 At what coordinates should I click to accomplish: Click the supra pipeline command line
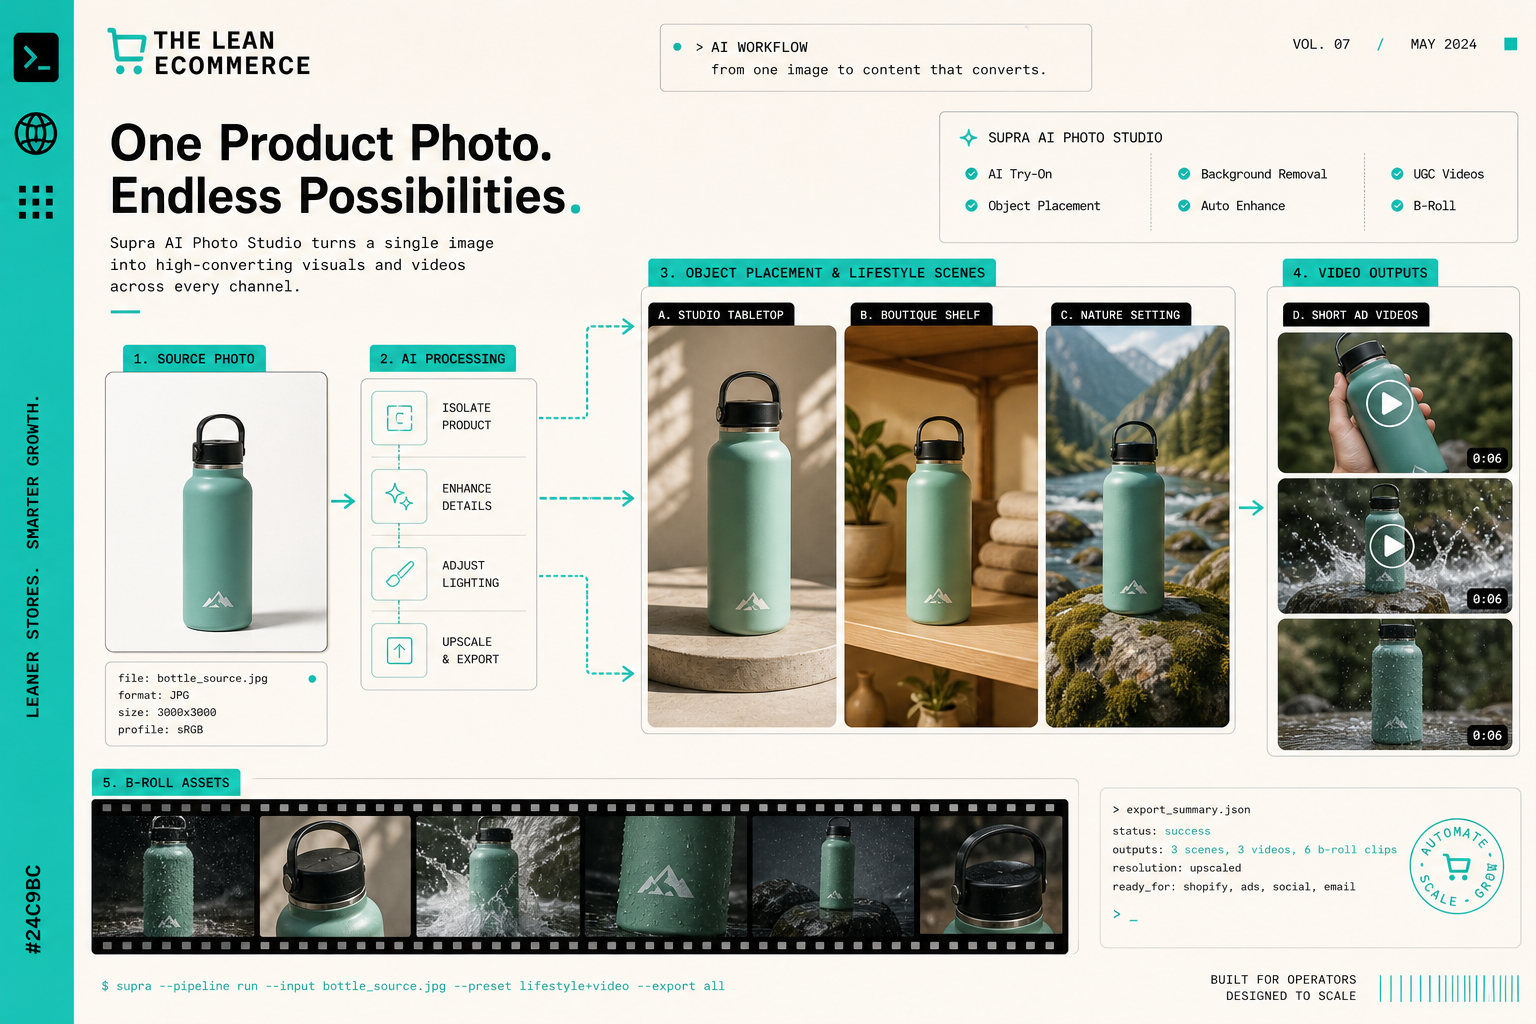pyautogui.click(x=413, y=986)
